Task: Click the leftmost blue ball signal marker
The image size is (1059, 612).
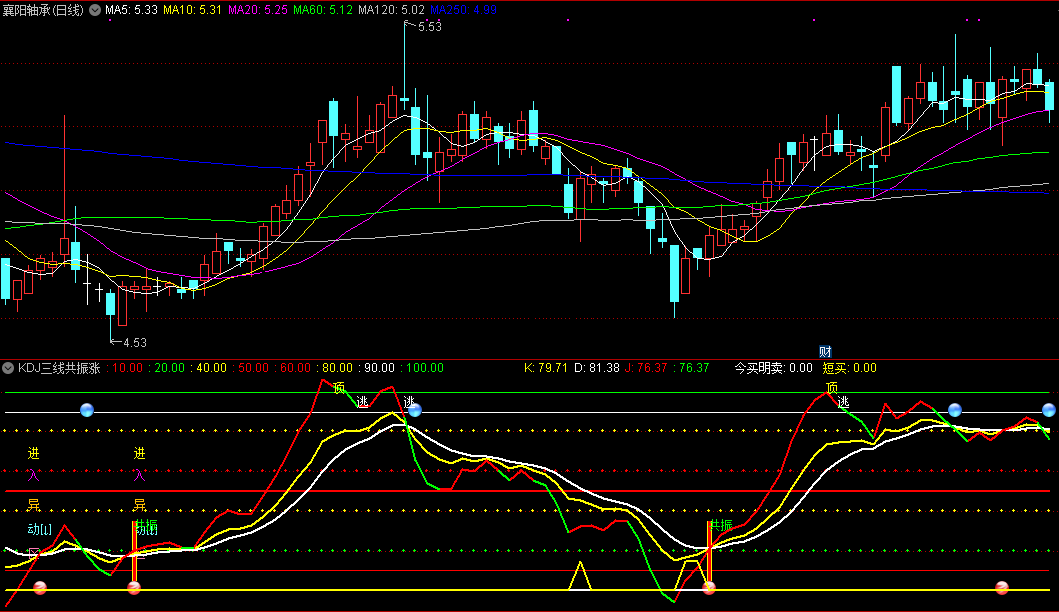Action: (x=86, y=409)
